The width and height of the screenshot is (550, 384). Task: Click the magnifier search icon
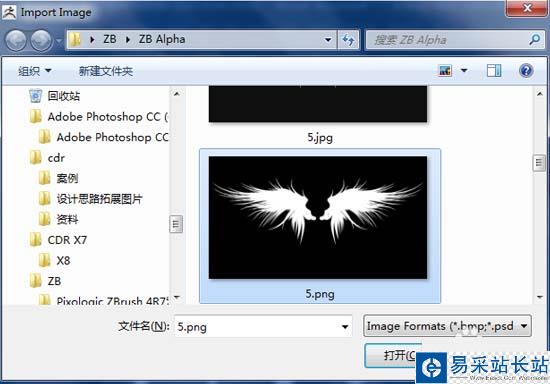[x=535, y=39]
